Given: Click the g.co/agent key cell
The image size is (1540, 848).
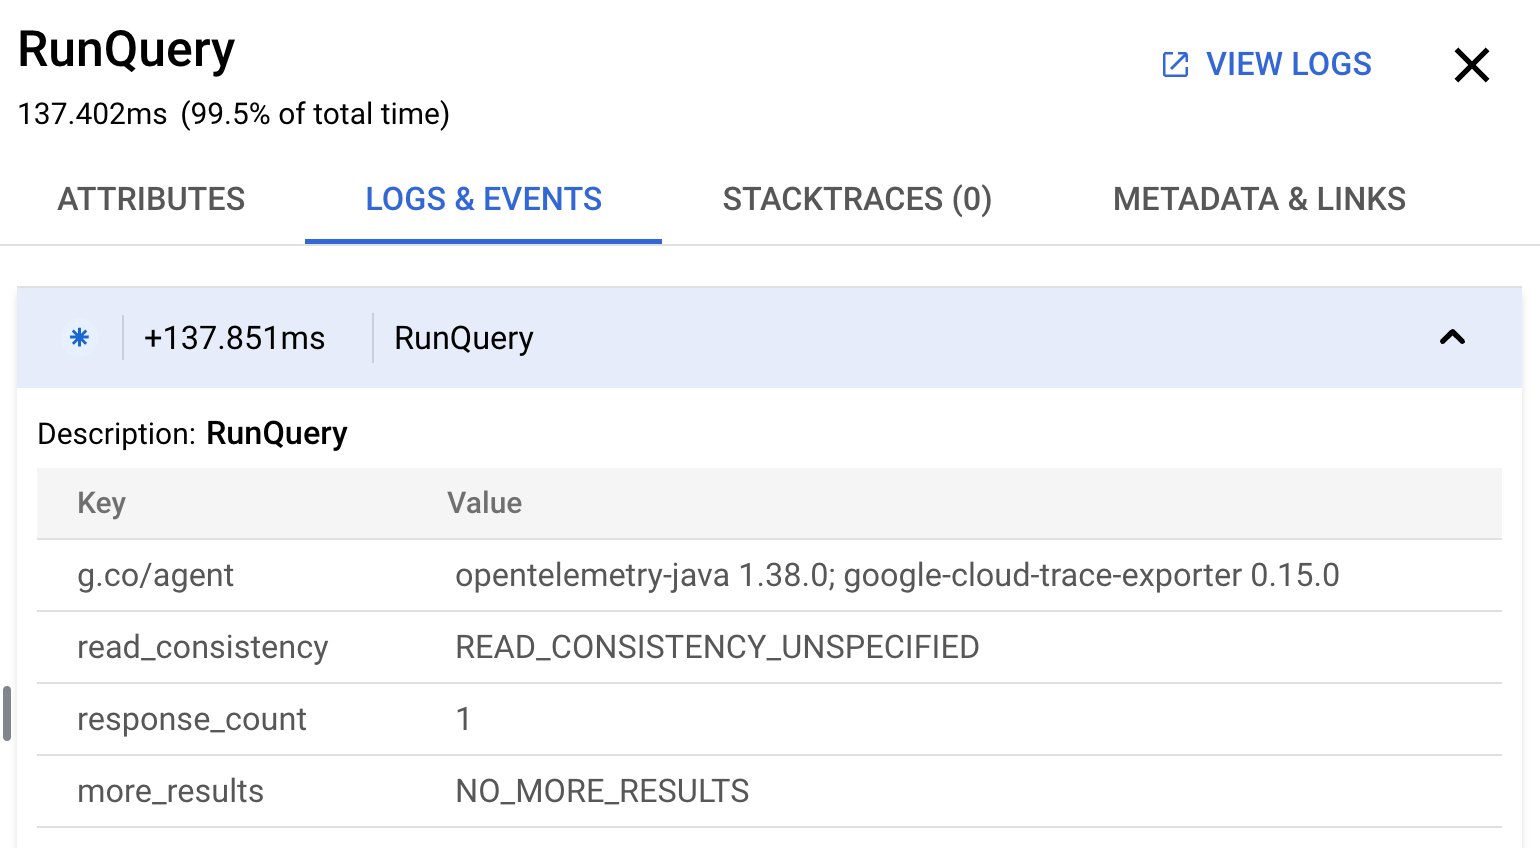Looking at the screenshot, I should pyautogui.click(x=155, y=575).
